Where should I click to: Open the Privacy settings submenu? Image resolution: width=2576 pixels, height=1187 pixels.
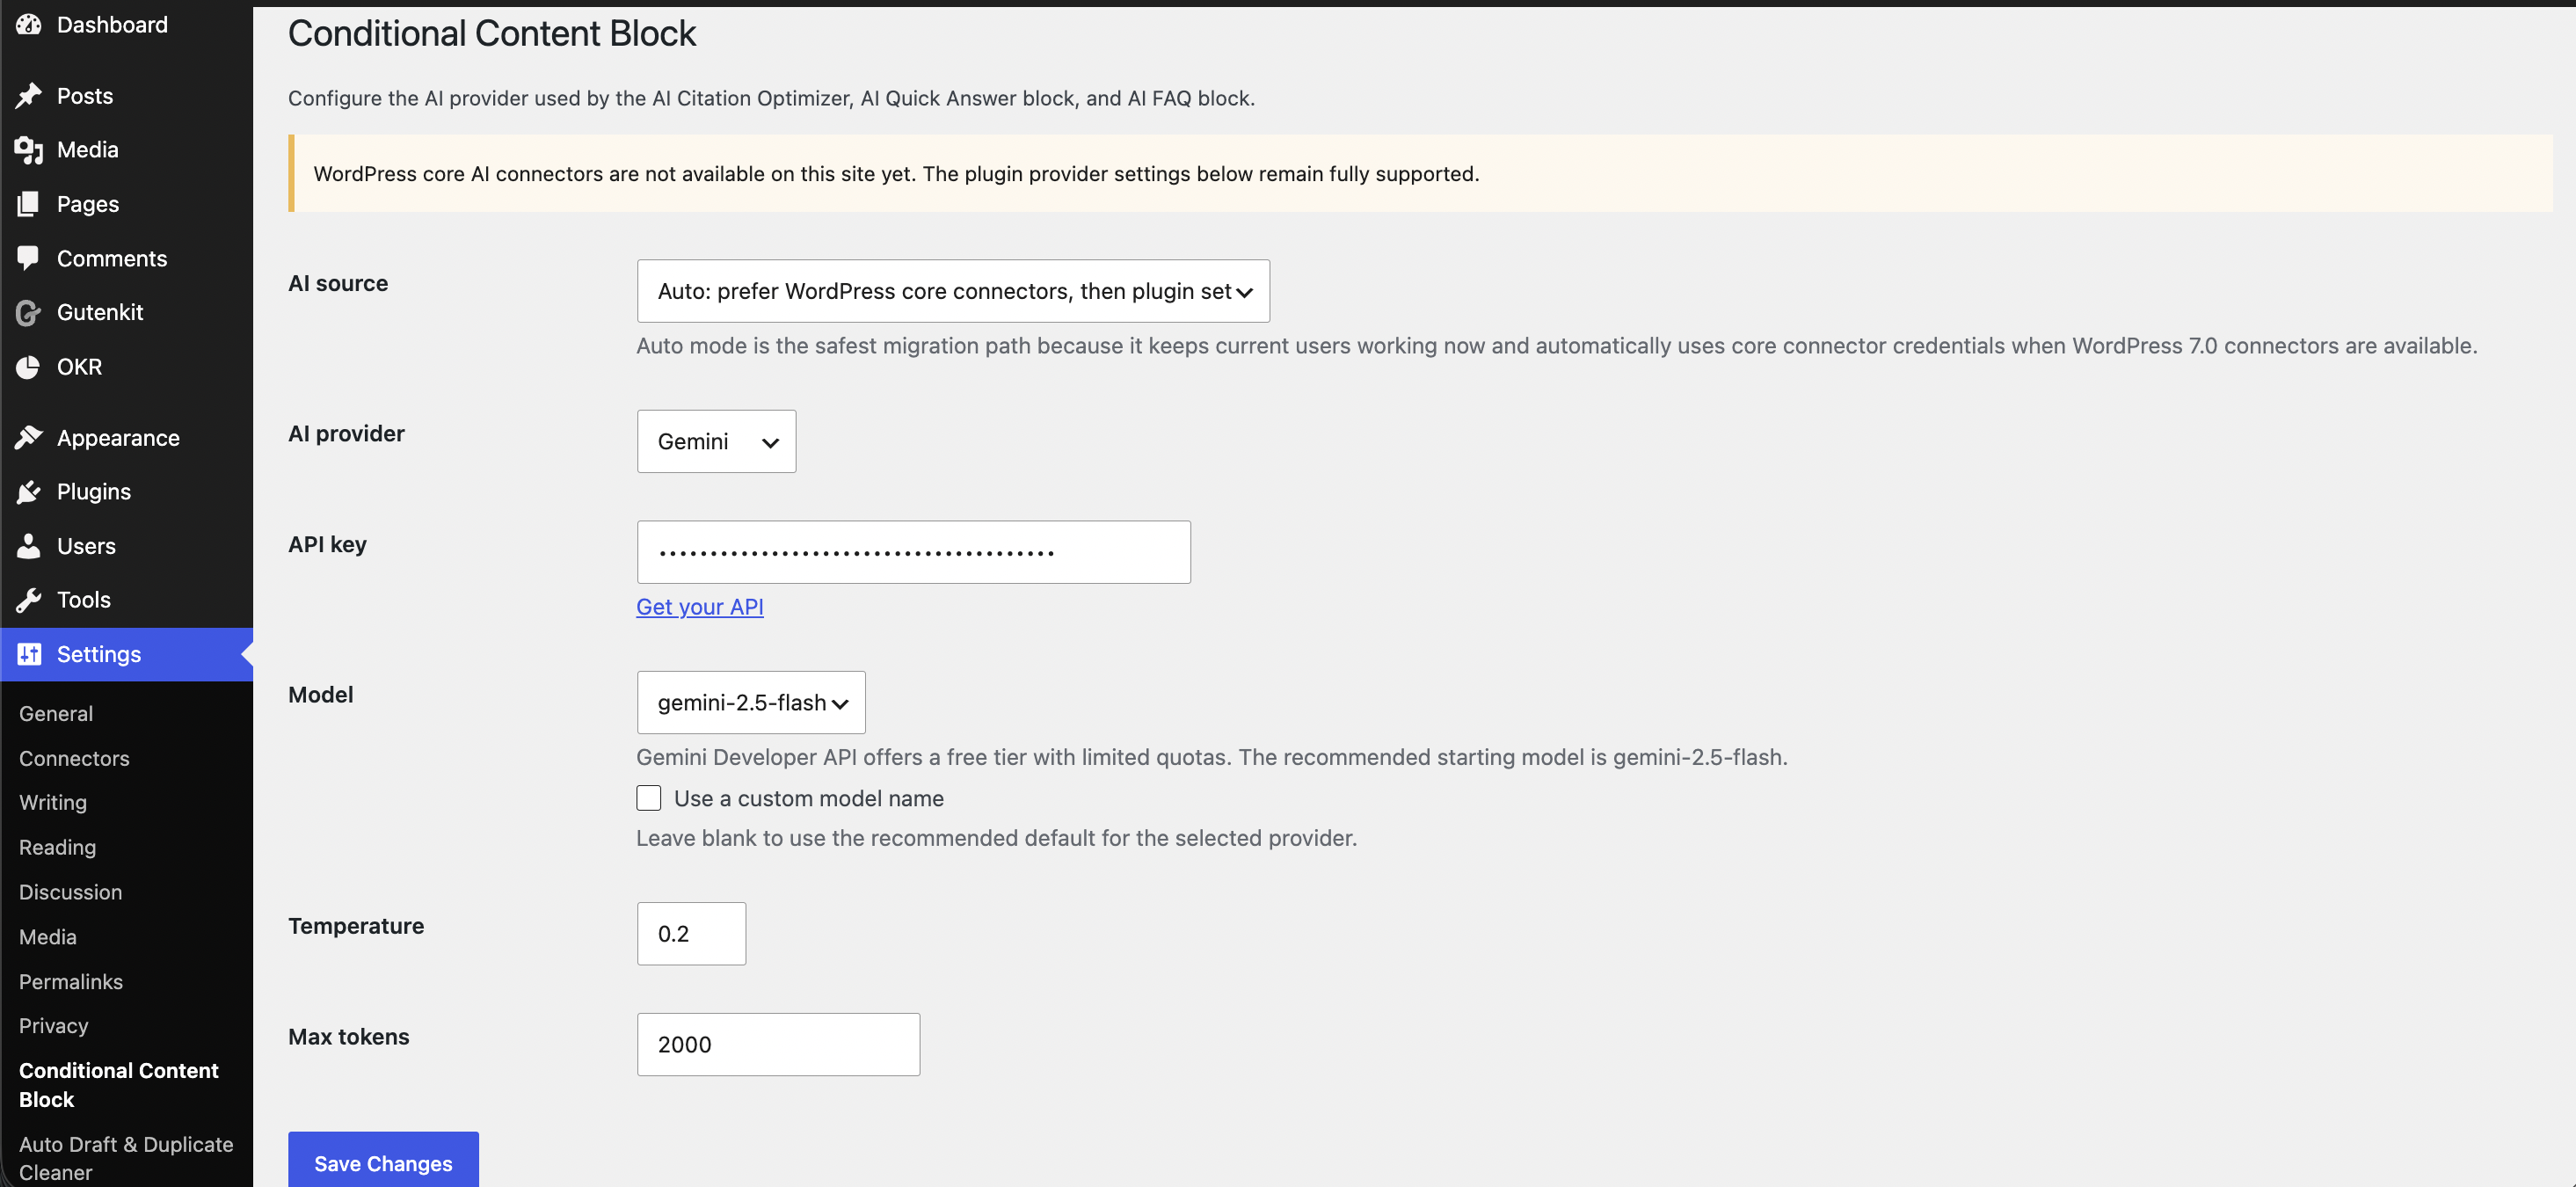tap(54, 1025)
